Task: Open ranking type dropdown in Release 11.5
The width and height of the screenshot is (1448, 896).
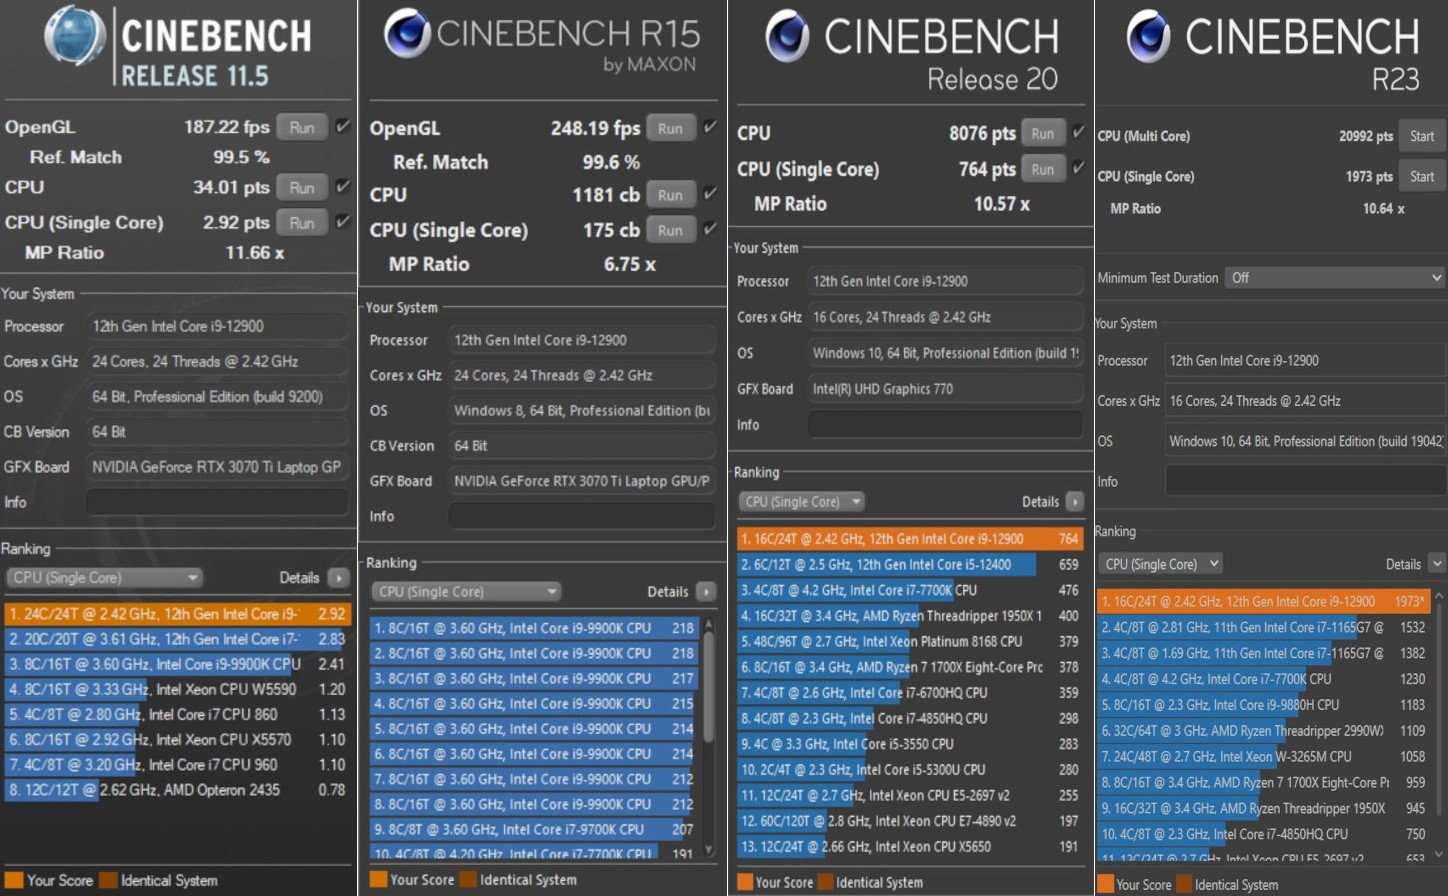Action: coord(104,578)
